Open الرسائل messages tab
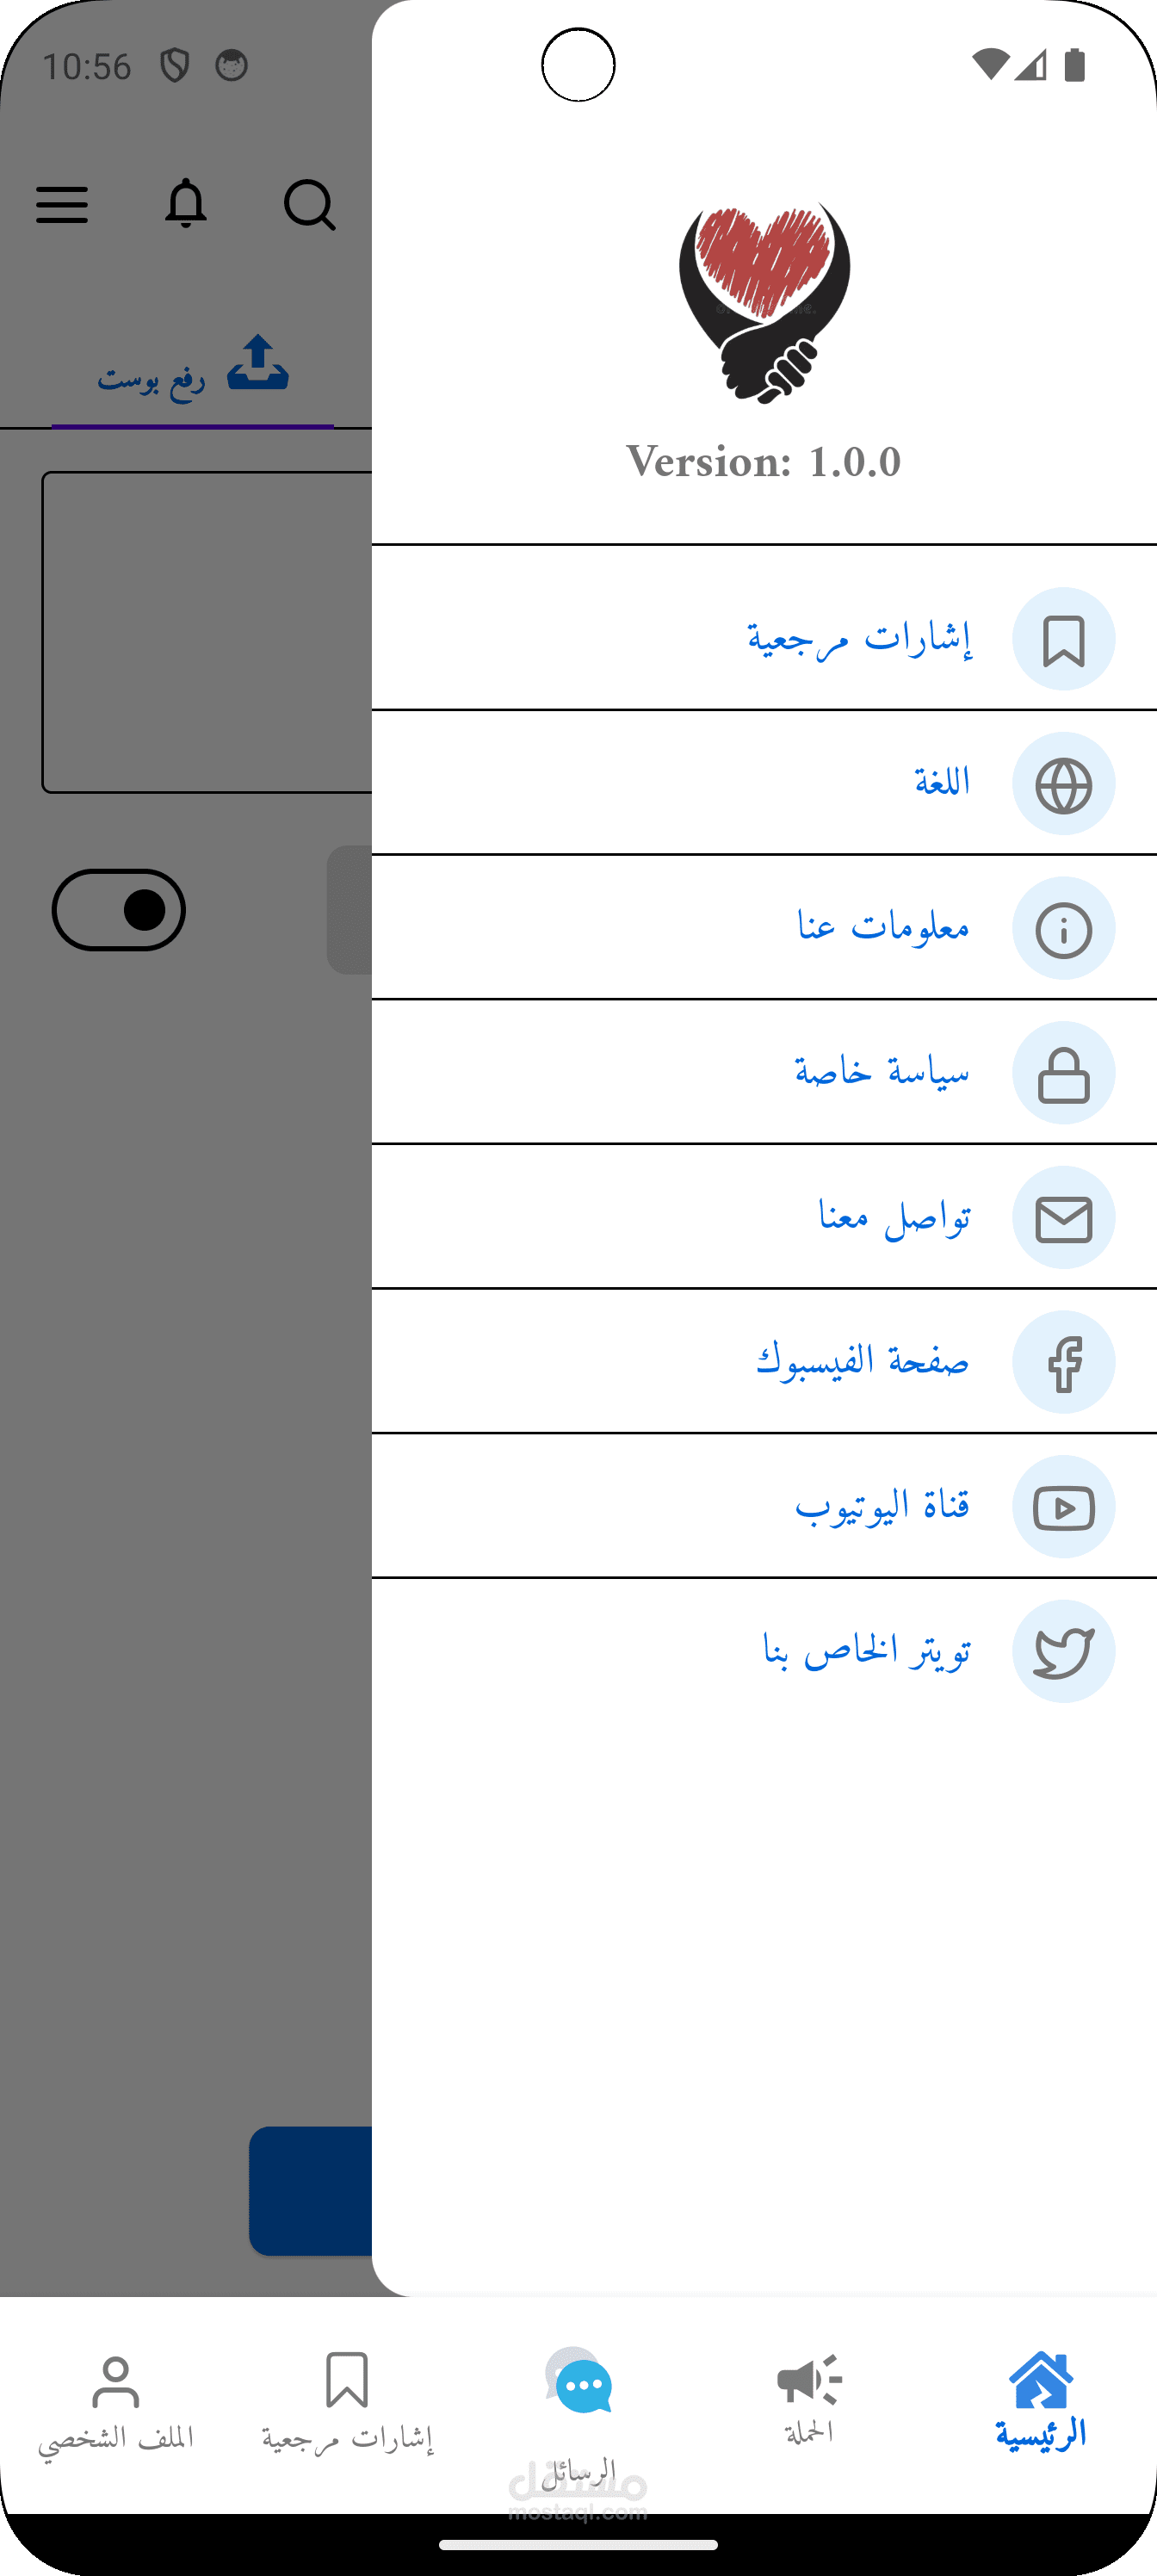 (x=579, y=2410)
